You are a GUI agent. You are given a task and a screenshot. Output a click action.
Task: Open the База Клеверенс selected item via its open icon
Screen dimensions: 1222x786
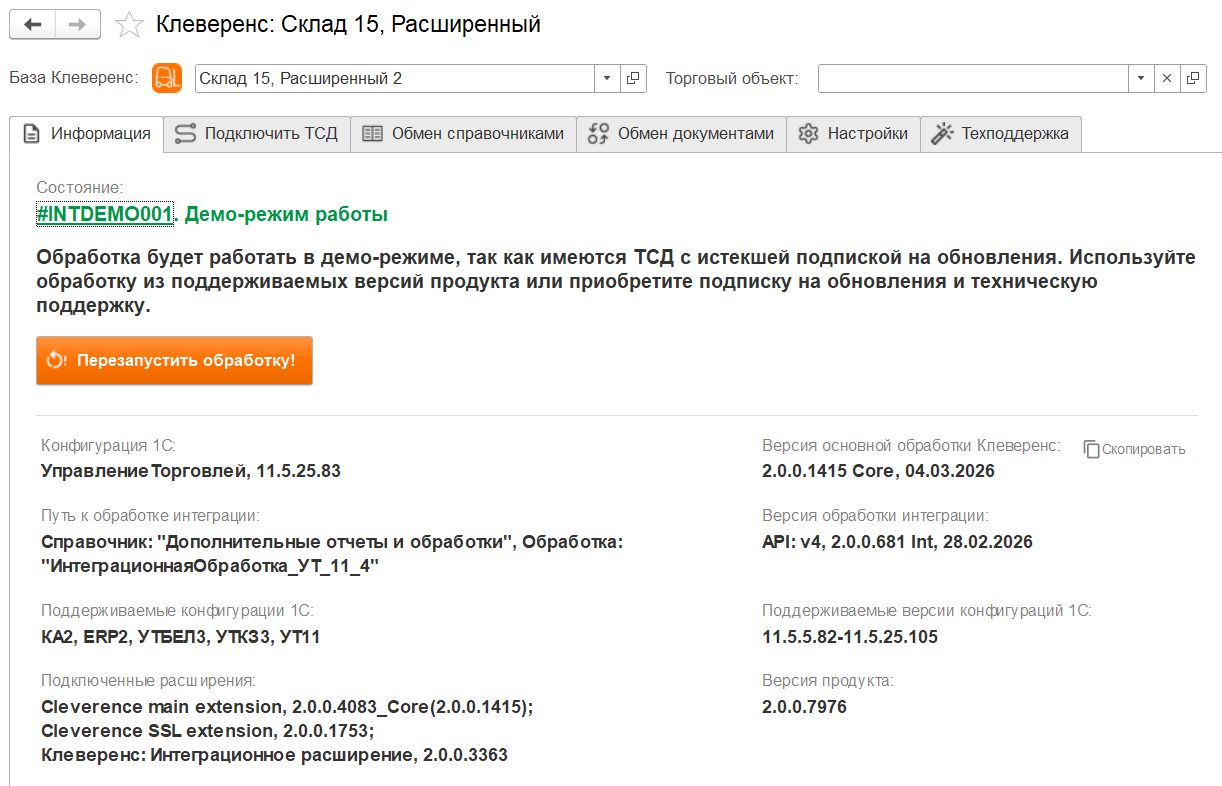click(x=633, y=78)
